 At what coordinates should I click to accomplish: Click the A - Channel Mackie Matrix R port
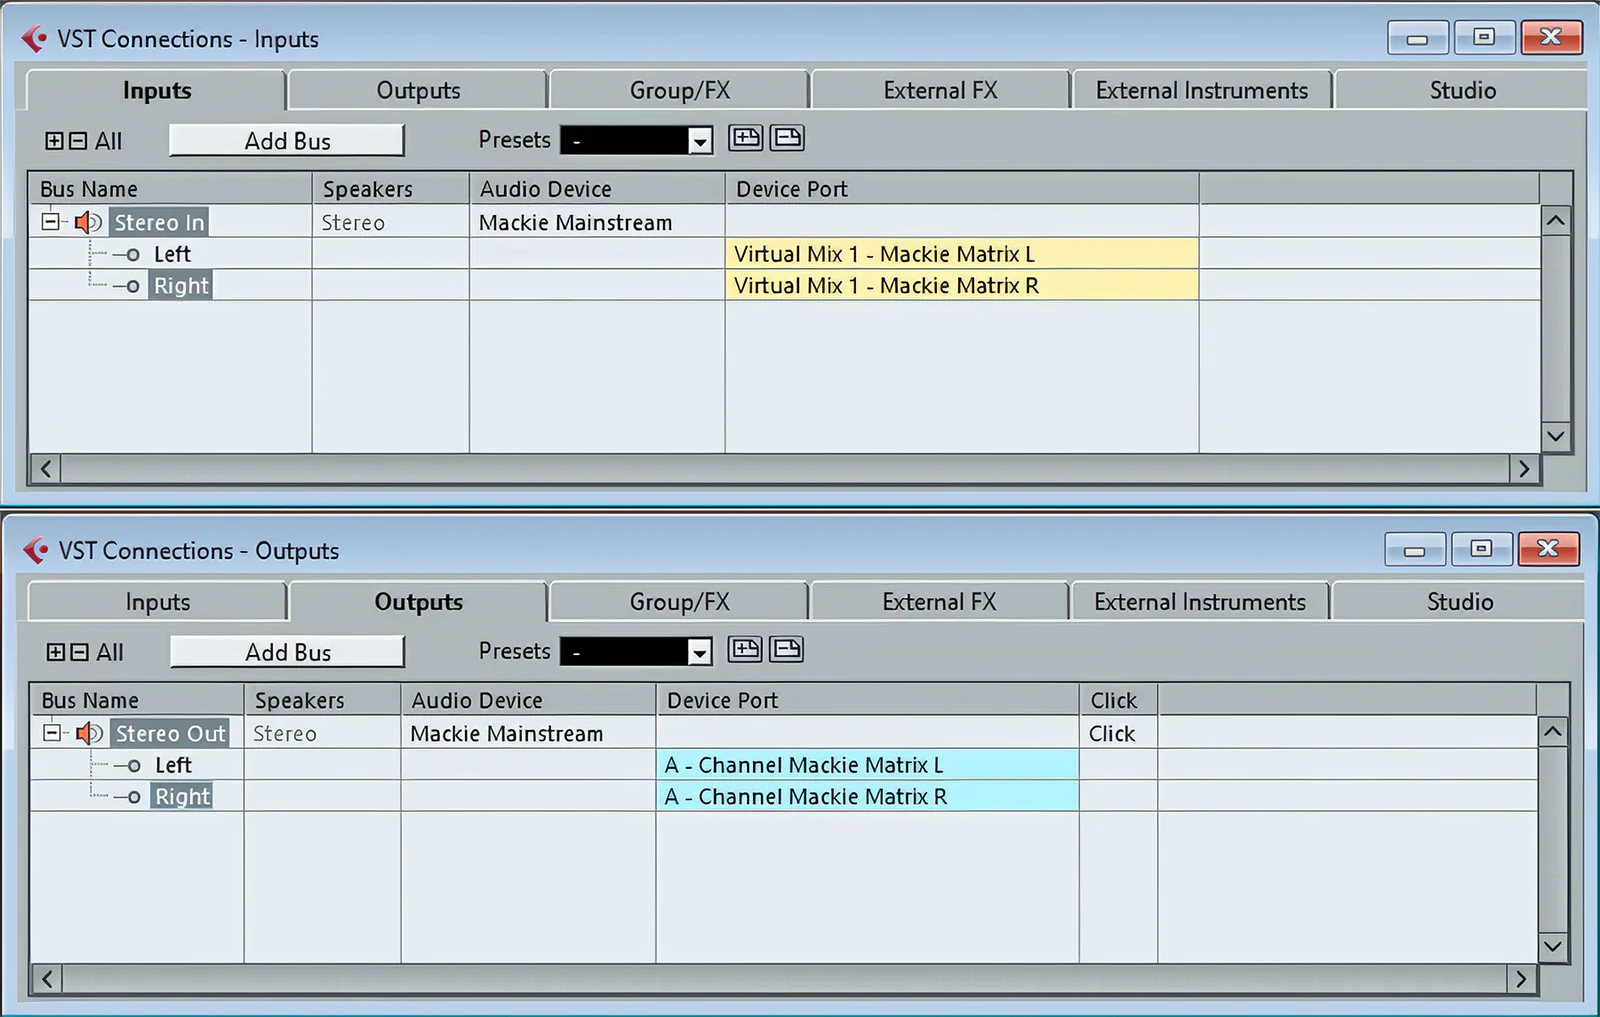pyautogui.click(x=868, y=797)
